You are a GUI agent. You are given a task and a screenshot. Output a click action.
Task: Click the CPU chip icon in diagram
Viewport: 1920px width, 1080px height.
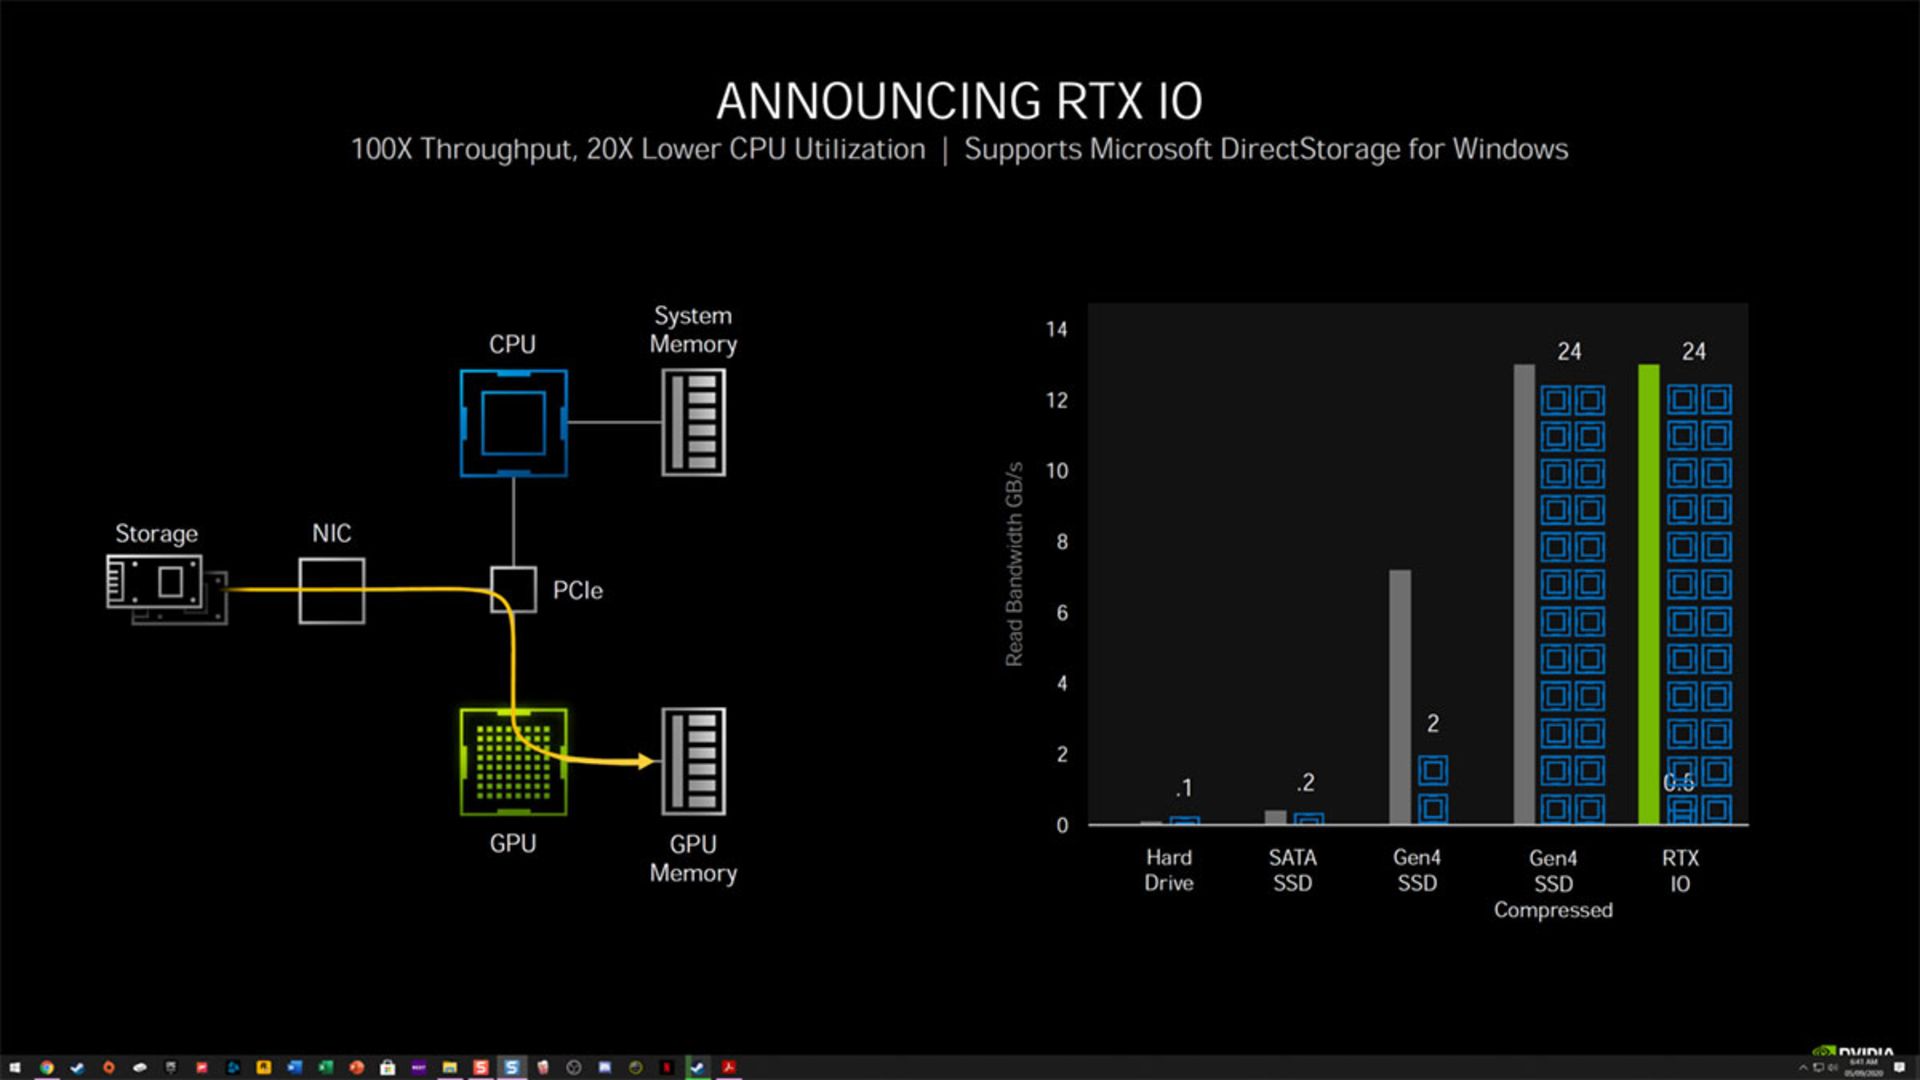[513, 423]
